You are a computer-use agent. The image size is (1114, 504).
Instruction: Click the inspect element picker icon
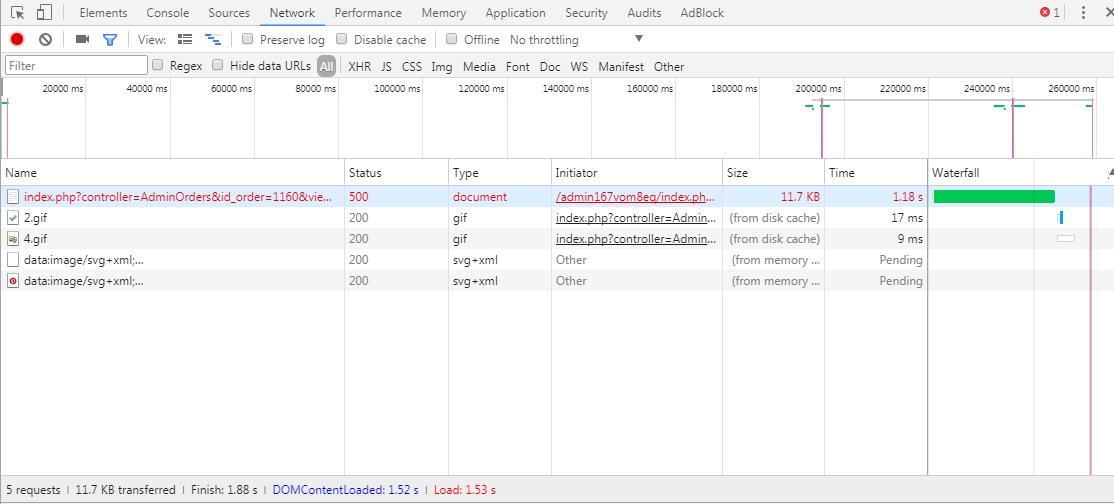pos(17,13)
